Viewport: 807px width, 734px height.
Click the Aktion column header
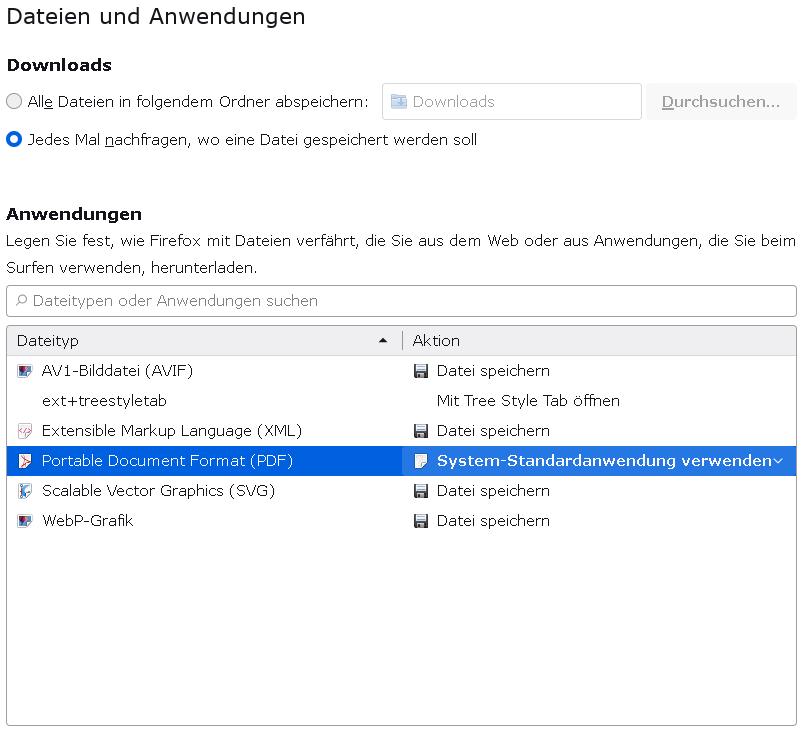[598, 341]
